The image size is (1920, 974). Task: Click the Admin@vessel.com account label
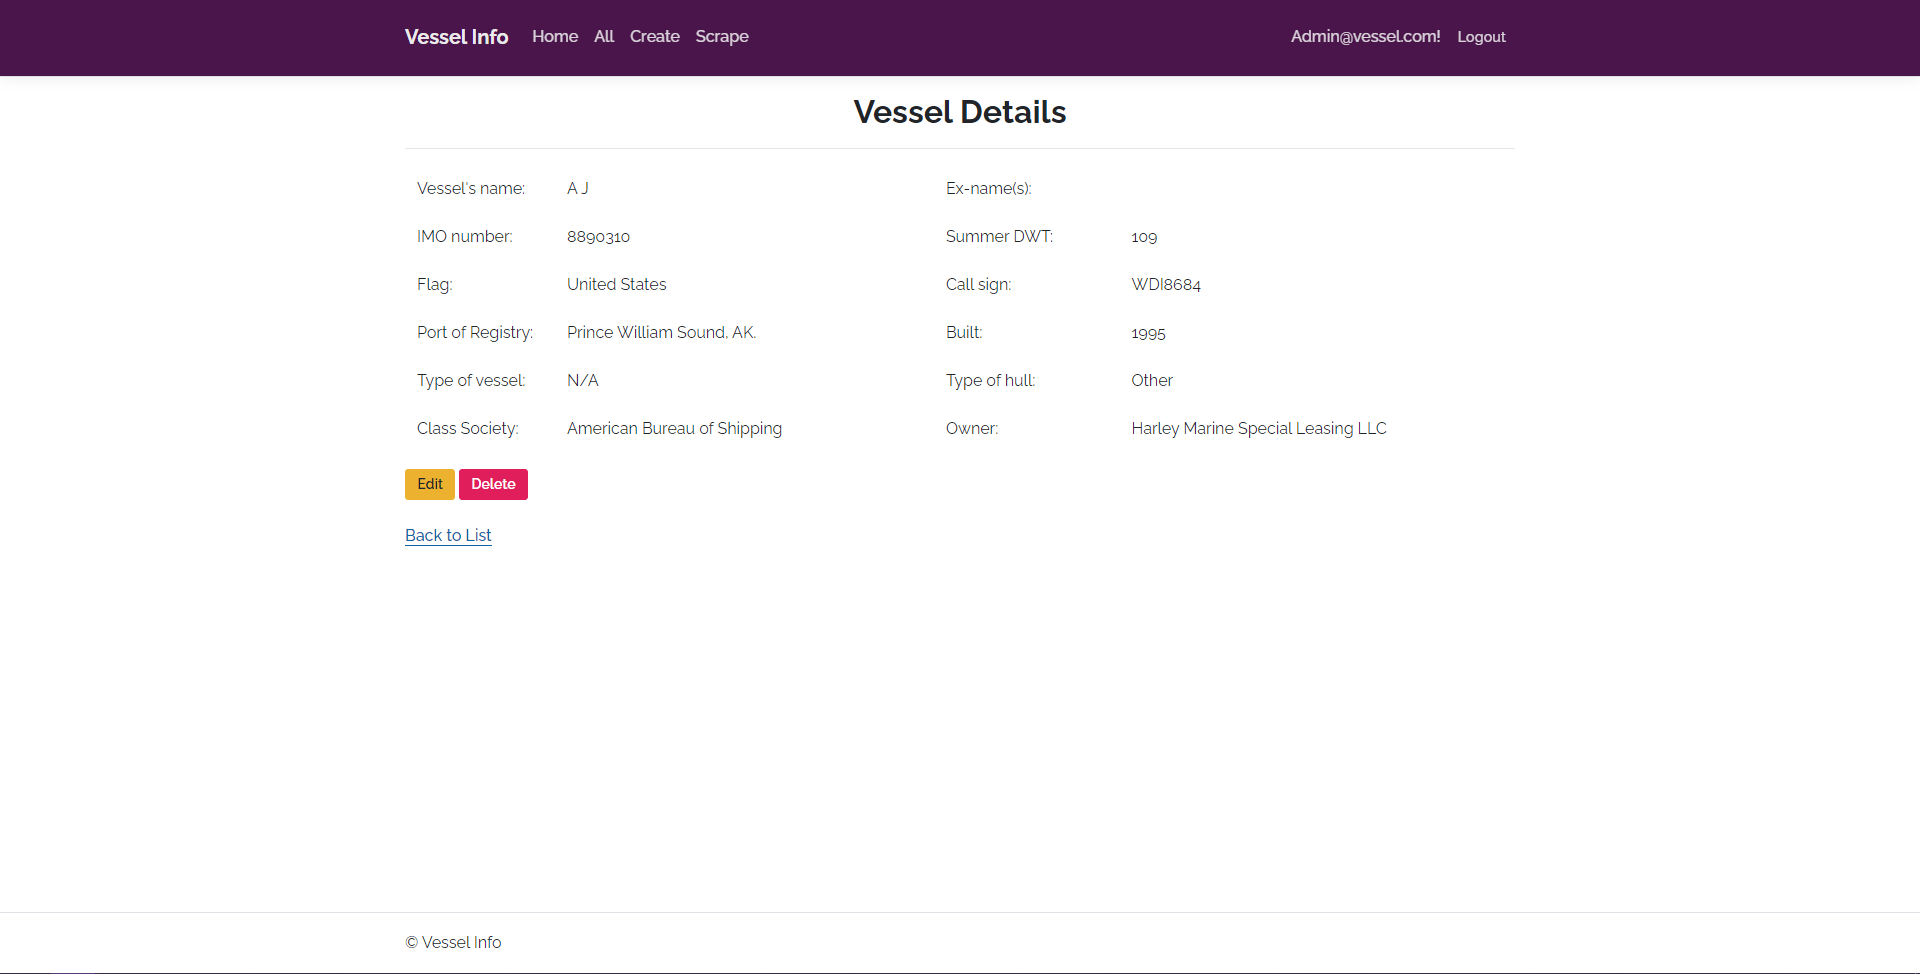(x=1365, y=37)
